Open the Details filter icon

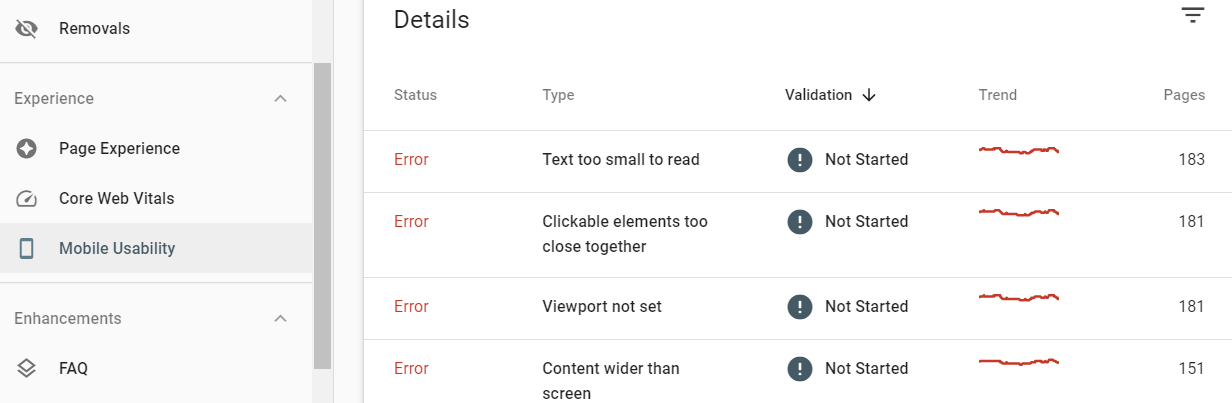(x=1192, y=15)
